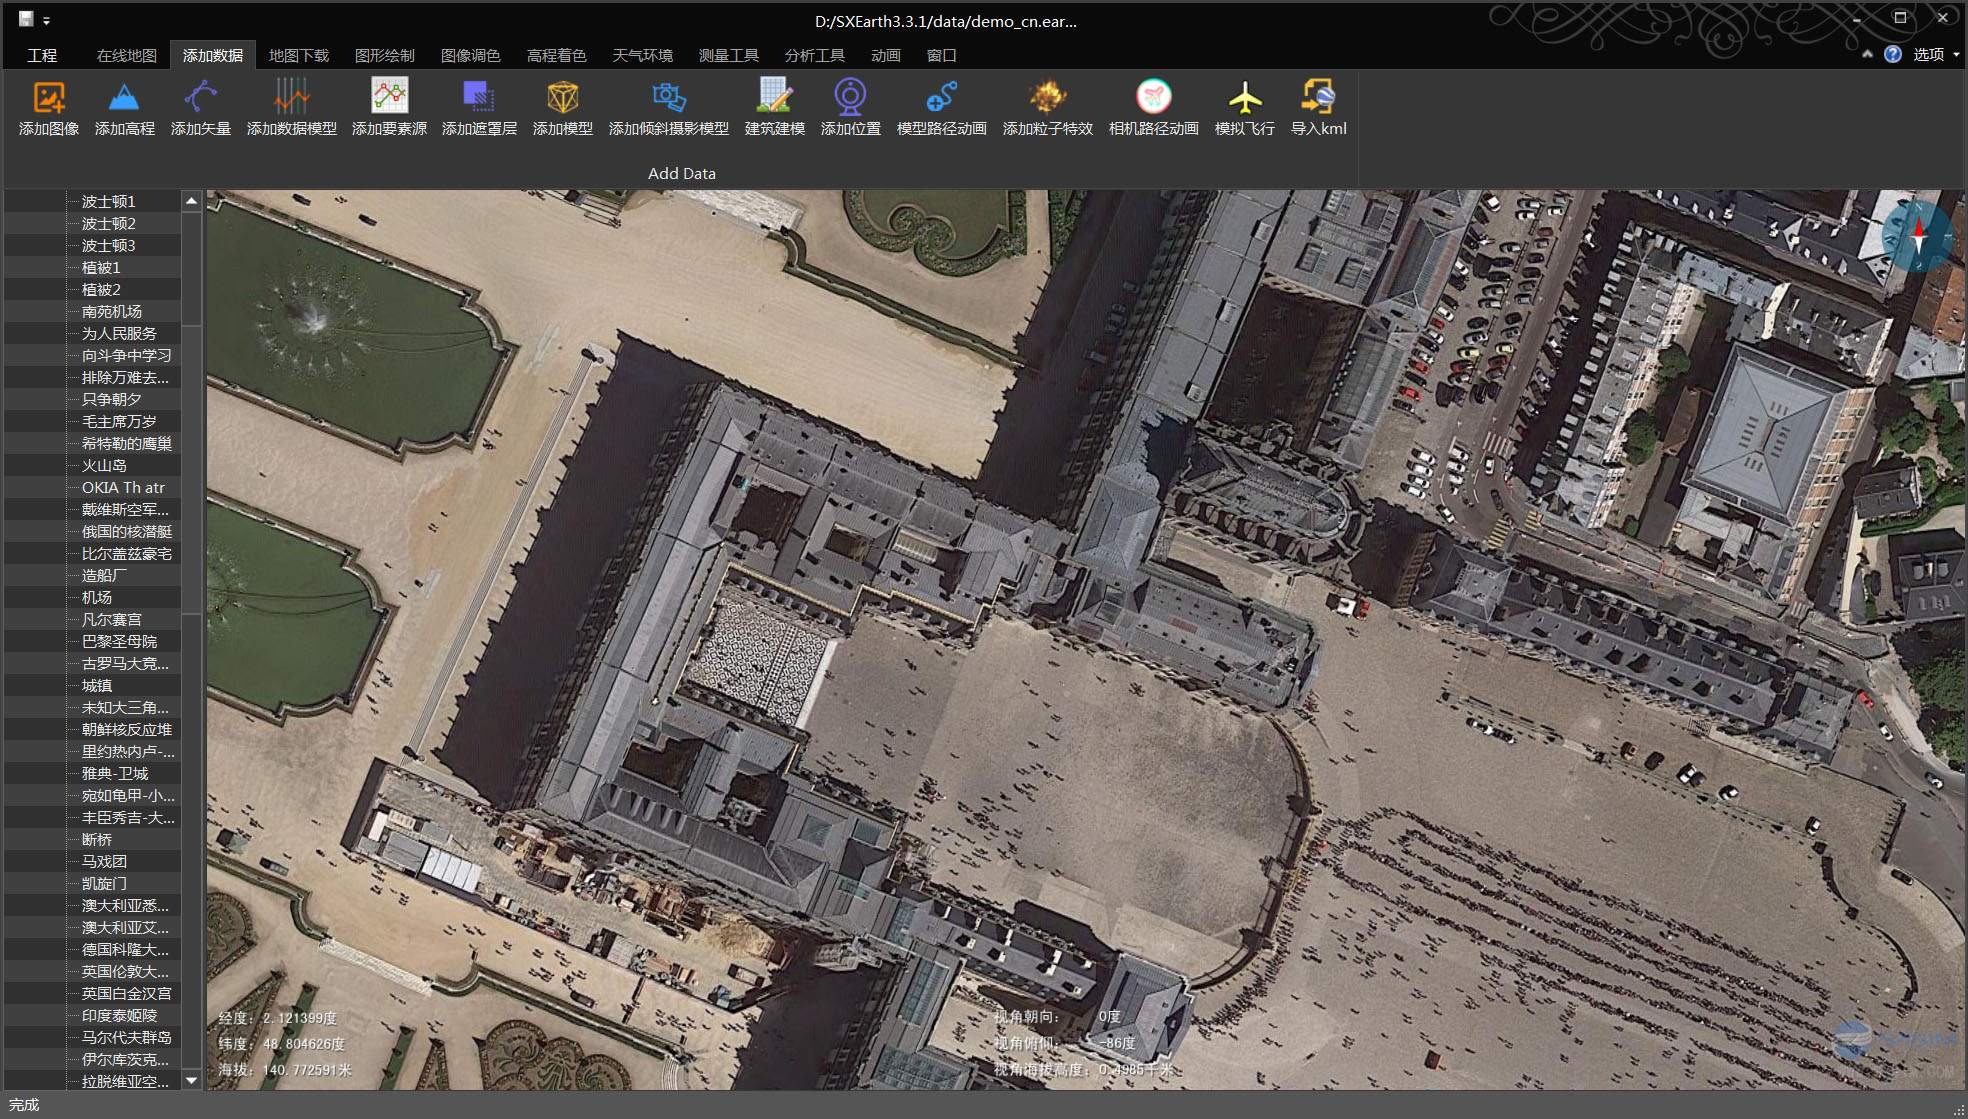
Task: Click the longitude value 2.121399度
Action: click(300, 1018)
